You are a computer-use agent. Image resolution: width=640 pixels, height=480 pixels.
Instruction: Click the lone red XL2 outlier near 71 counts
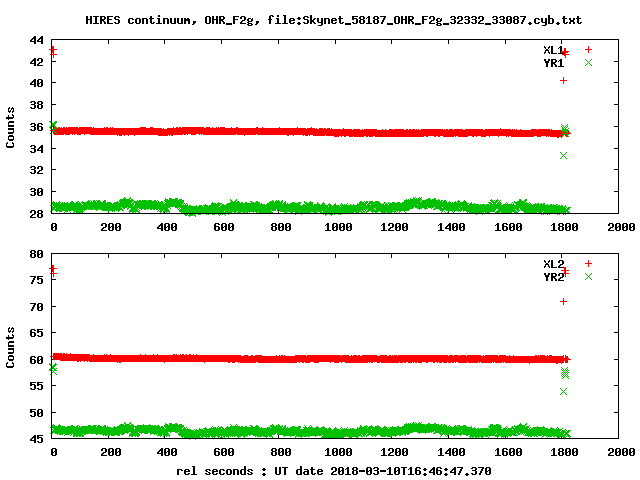tap(563, 302)
